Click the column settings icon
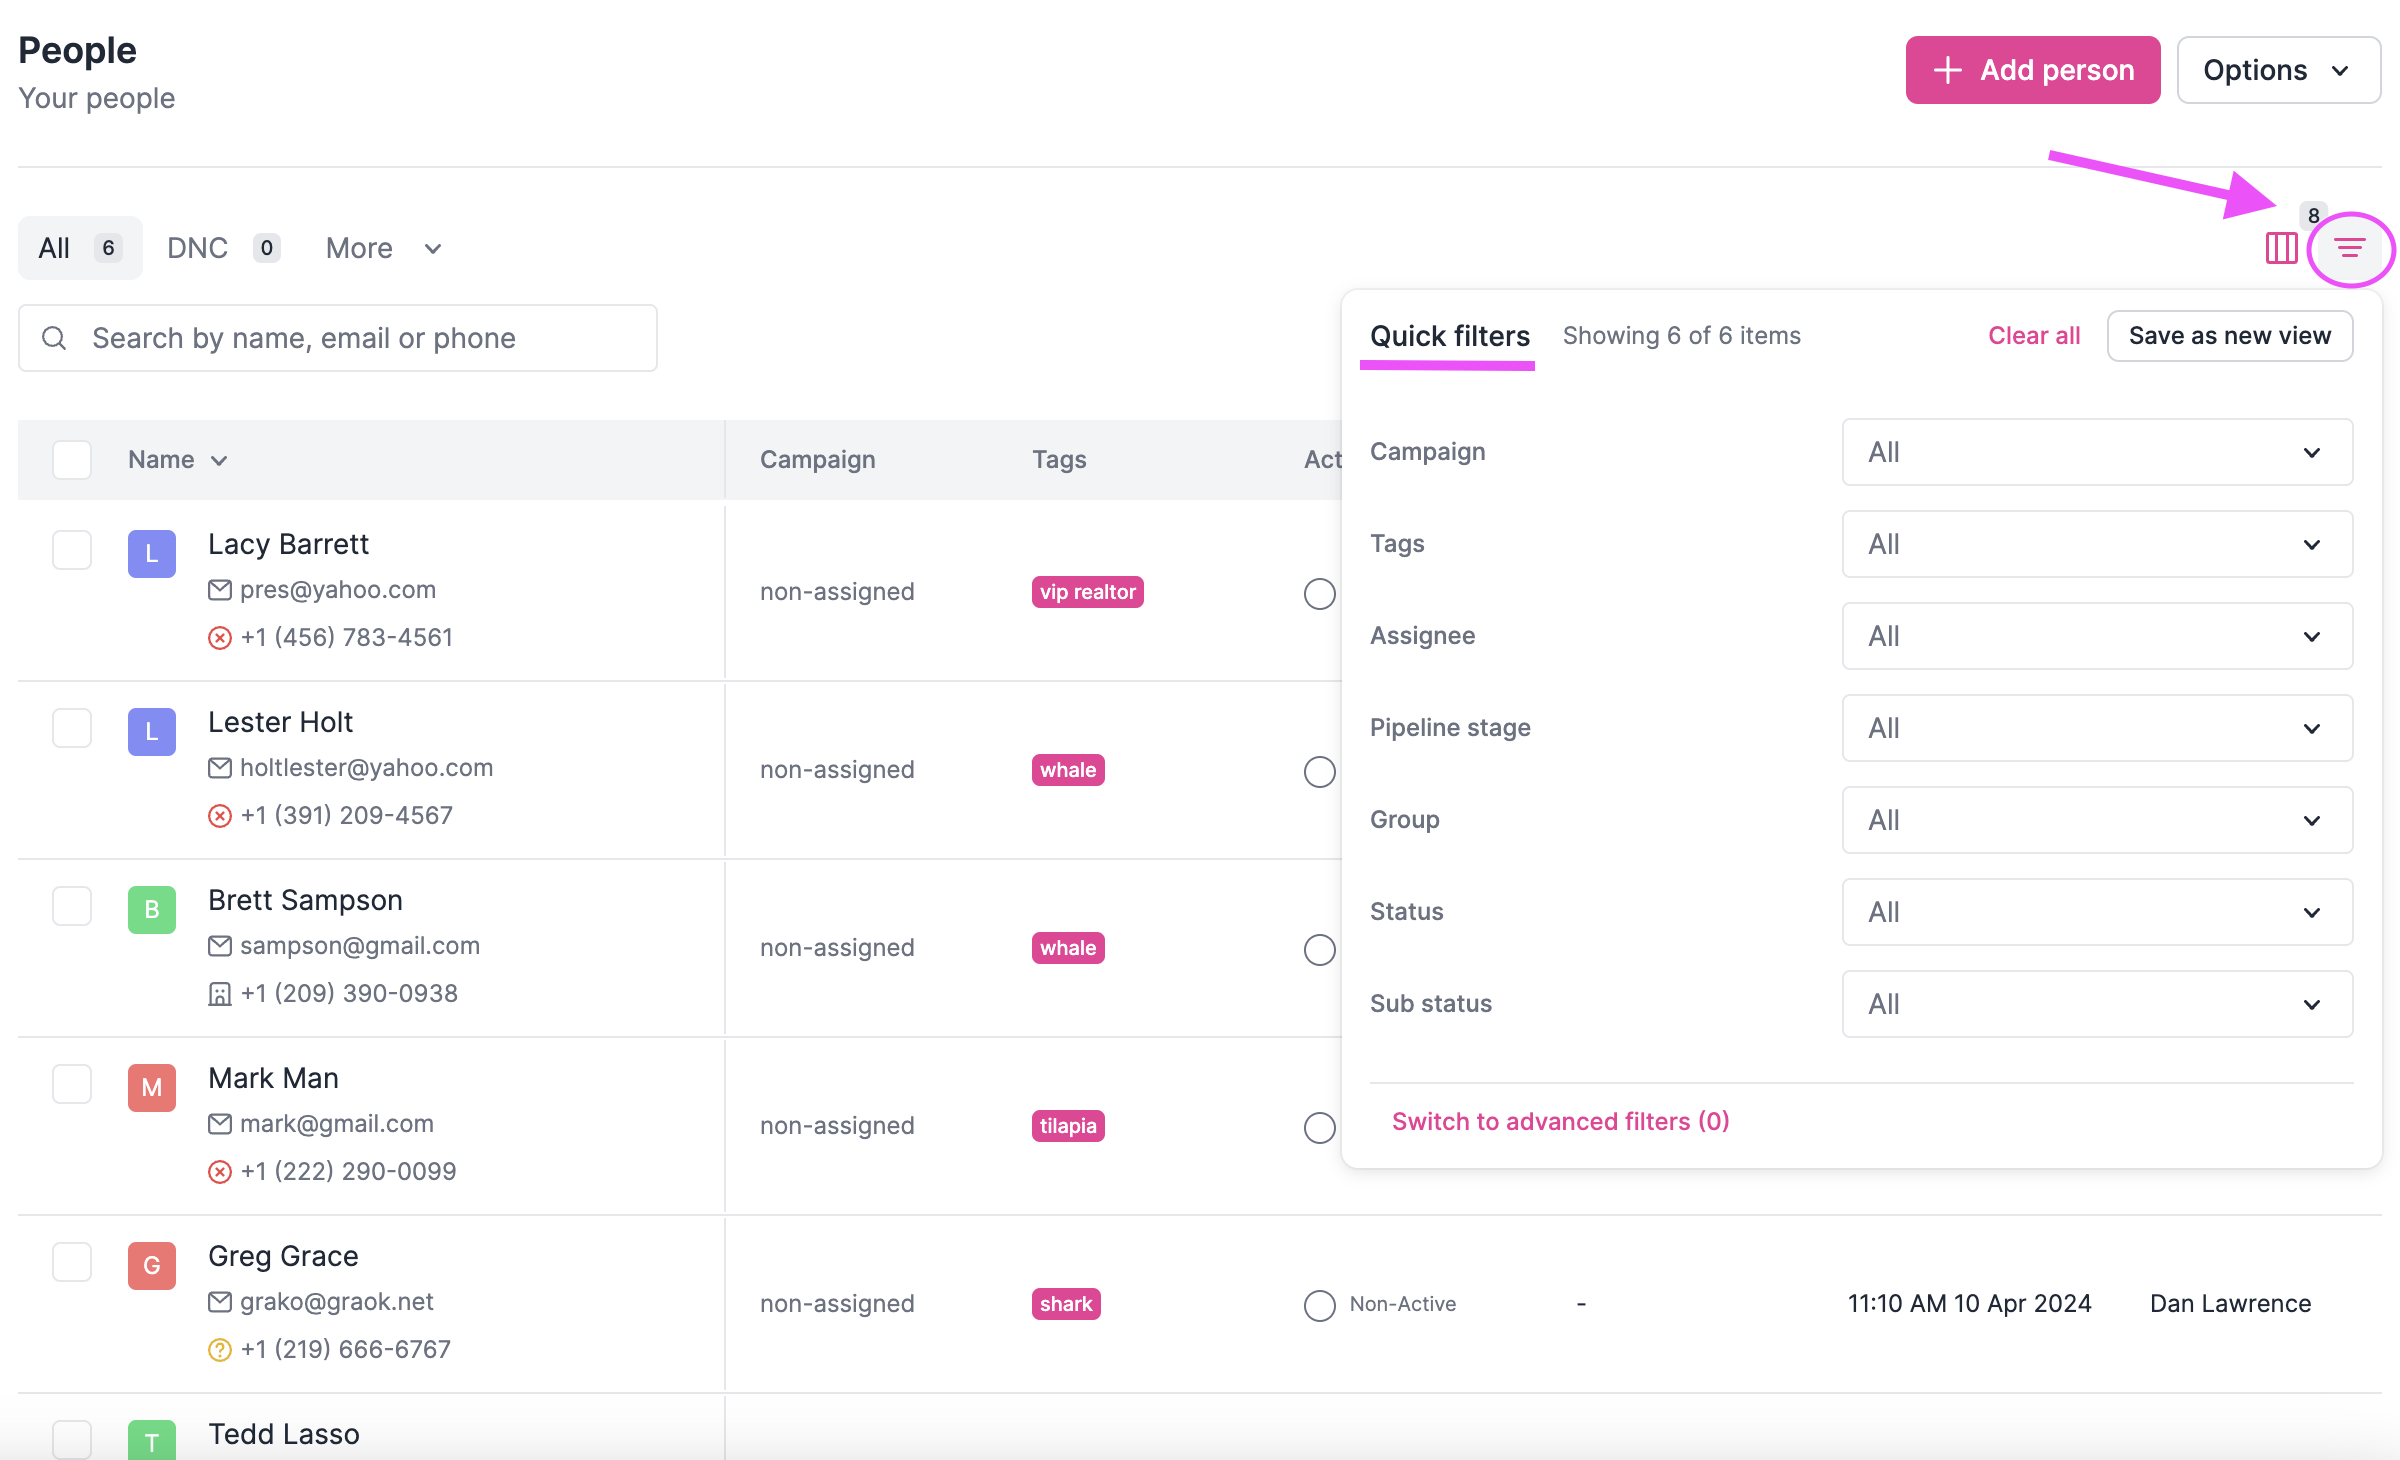 point(2281,249)
